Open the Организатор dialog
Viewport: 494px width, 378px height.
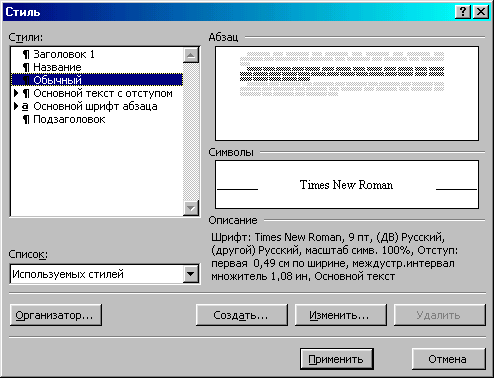coord(56,315)
